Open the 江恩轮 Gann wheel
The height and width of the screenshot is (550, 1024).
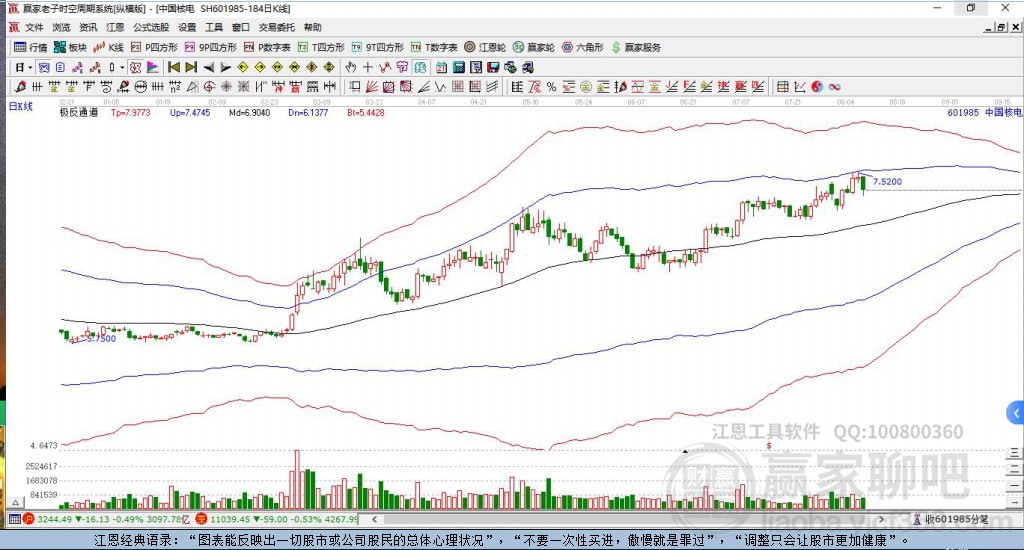[x=485, y=47]
